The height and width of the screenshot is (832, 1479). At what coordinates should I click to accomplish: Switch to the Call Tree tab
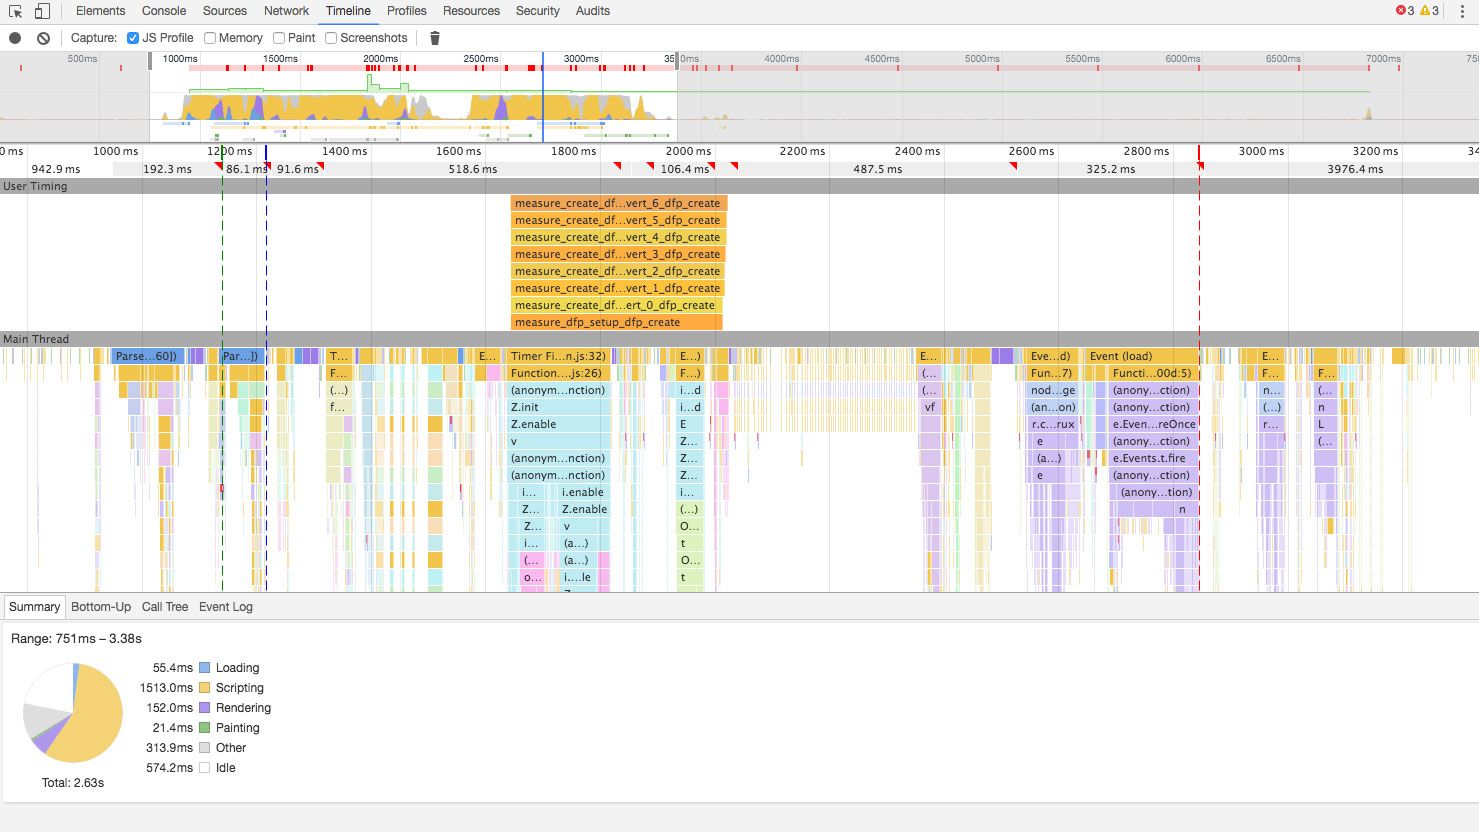pos(165,607)
